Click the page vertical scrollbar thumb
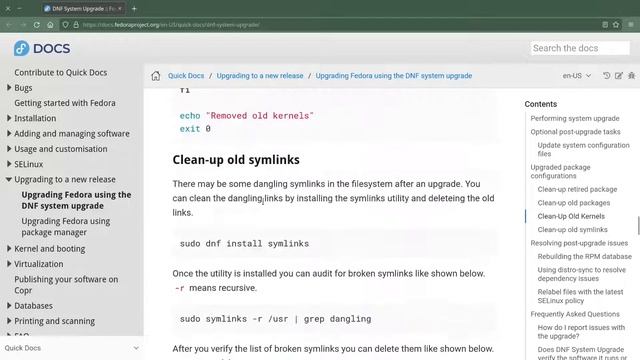 (638, 226)
